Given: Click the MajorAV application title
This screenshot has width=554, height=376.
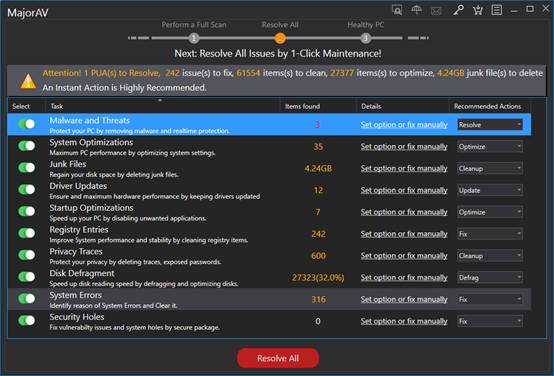Looking at the screenshot, I should point(28,13).
